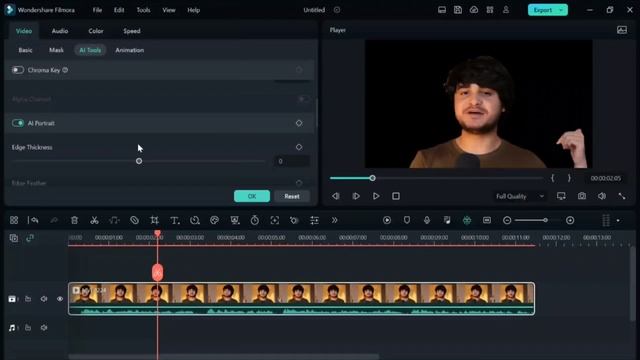Open the Audio properties tab
Image resolution: width=640 pixels, height=360 pixels.
[x=60, y=31]
